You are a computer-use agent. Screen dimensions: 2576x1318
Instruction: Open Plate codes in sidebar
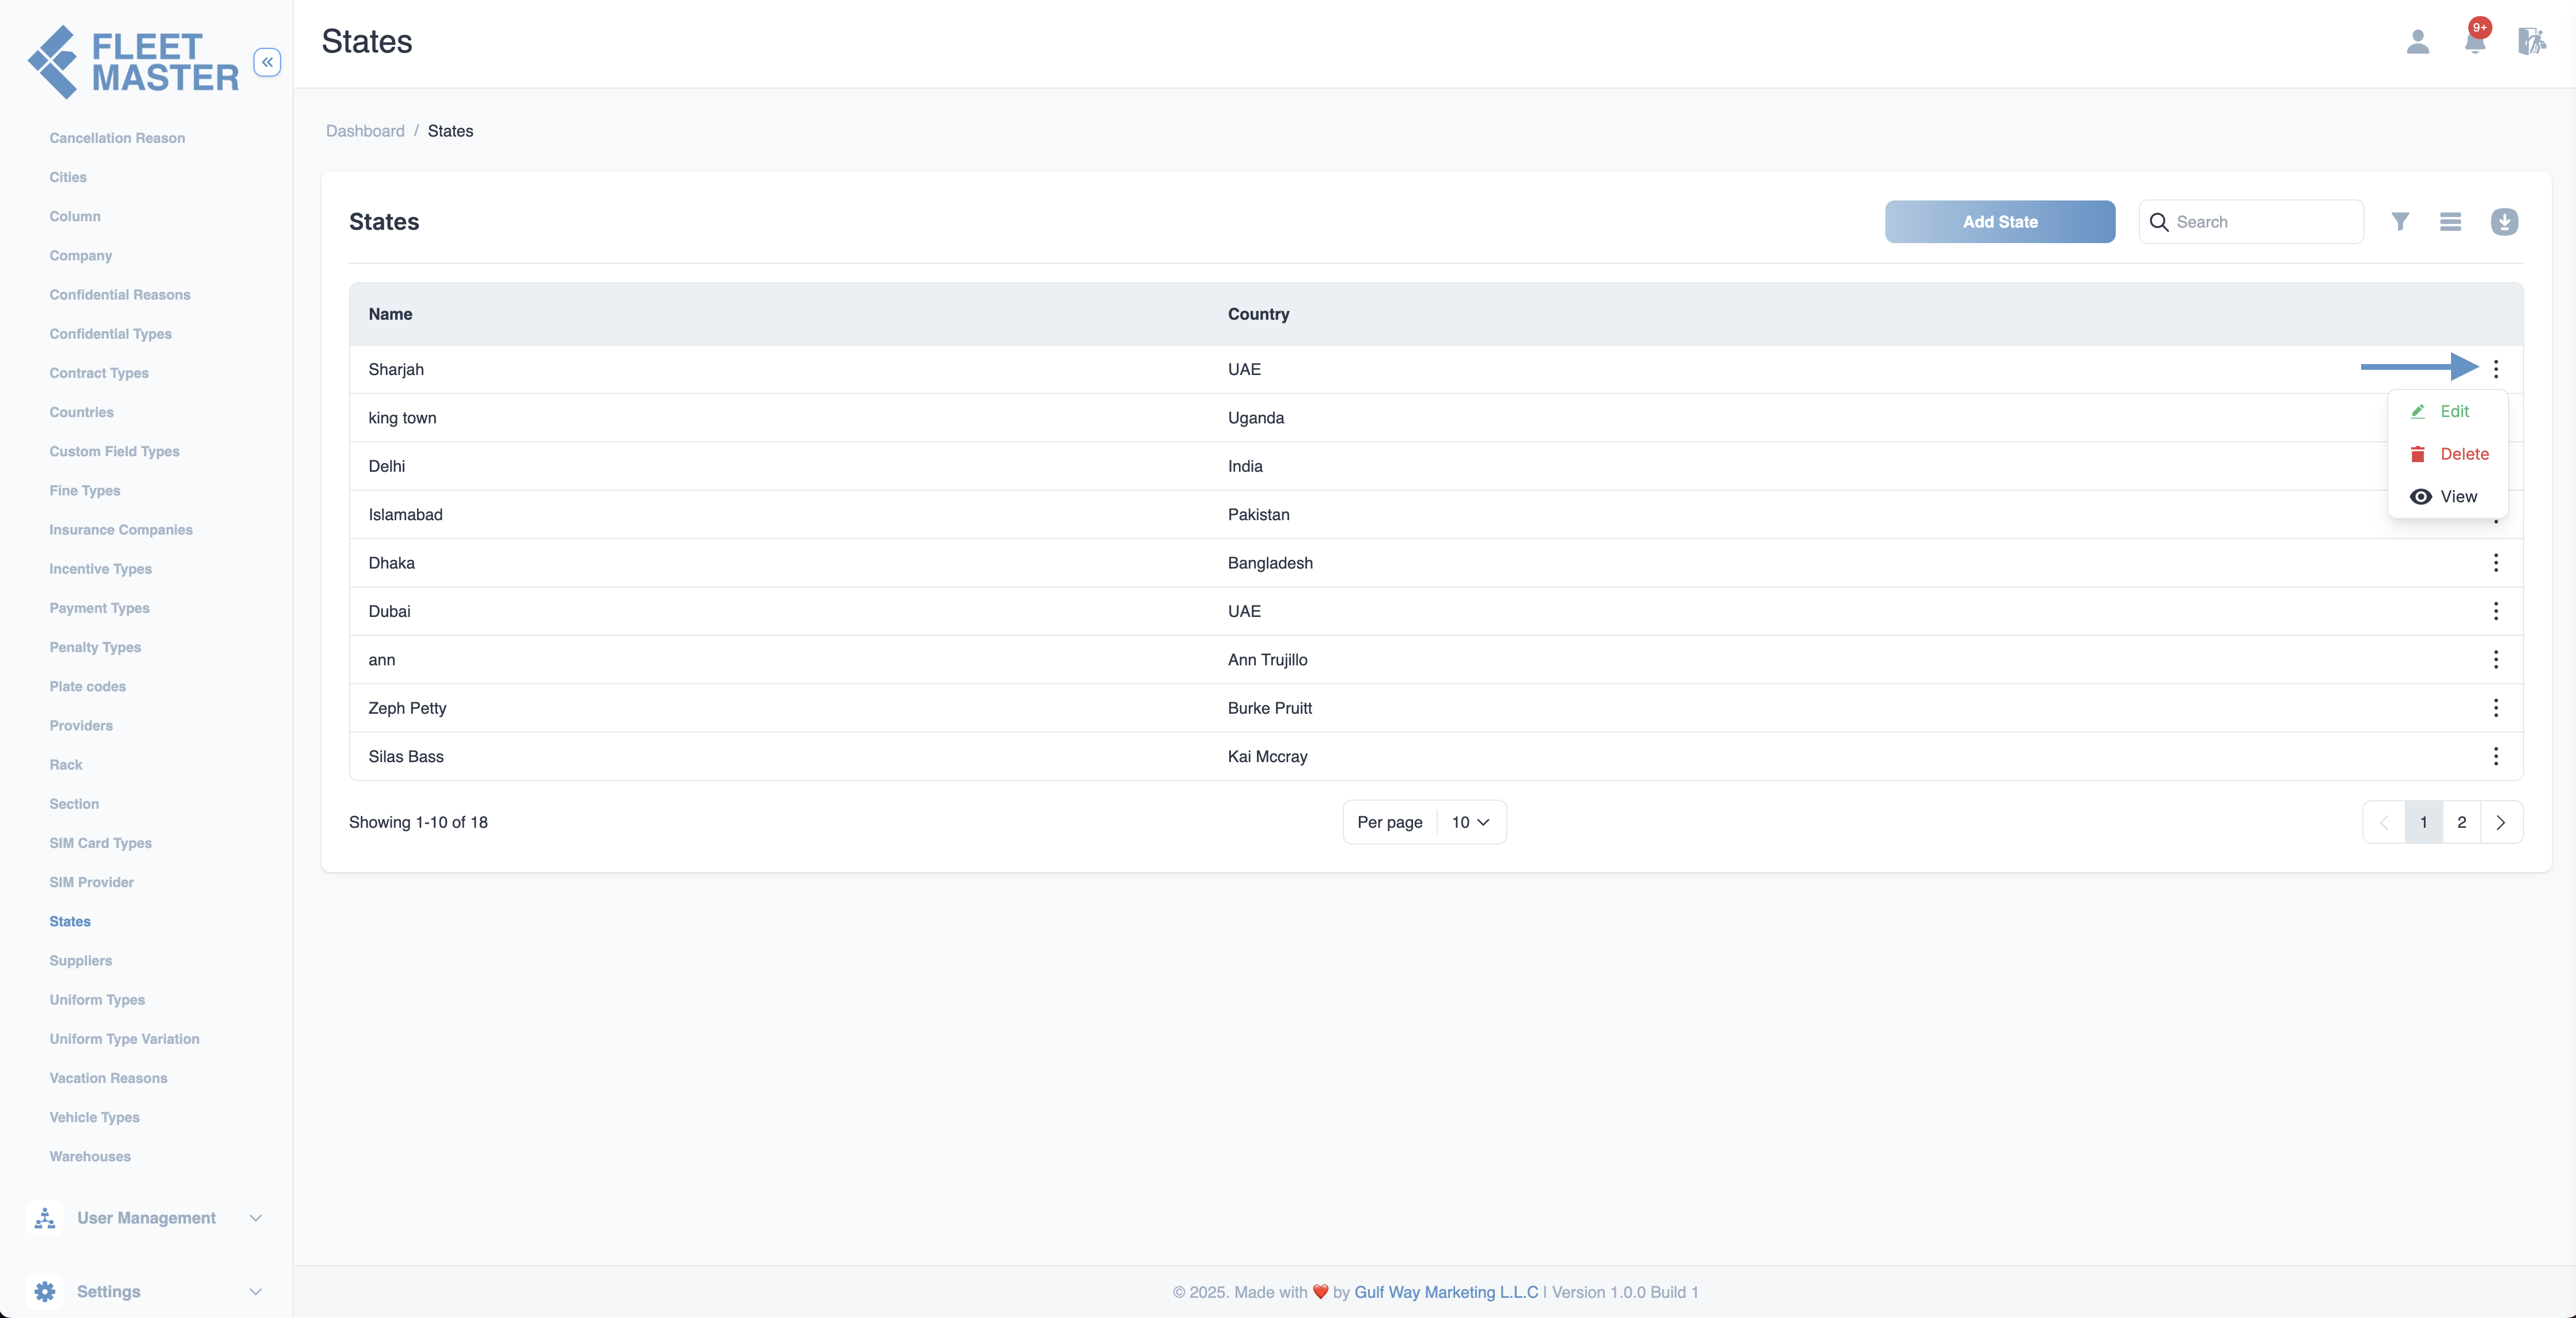click(x=88, y=687)
